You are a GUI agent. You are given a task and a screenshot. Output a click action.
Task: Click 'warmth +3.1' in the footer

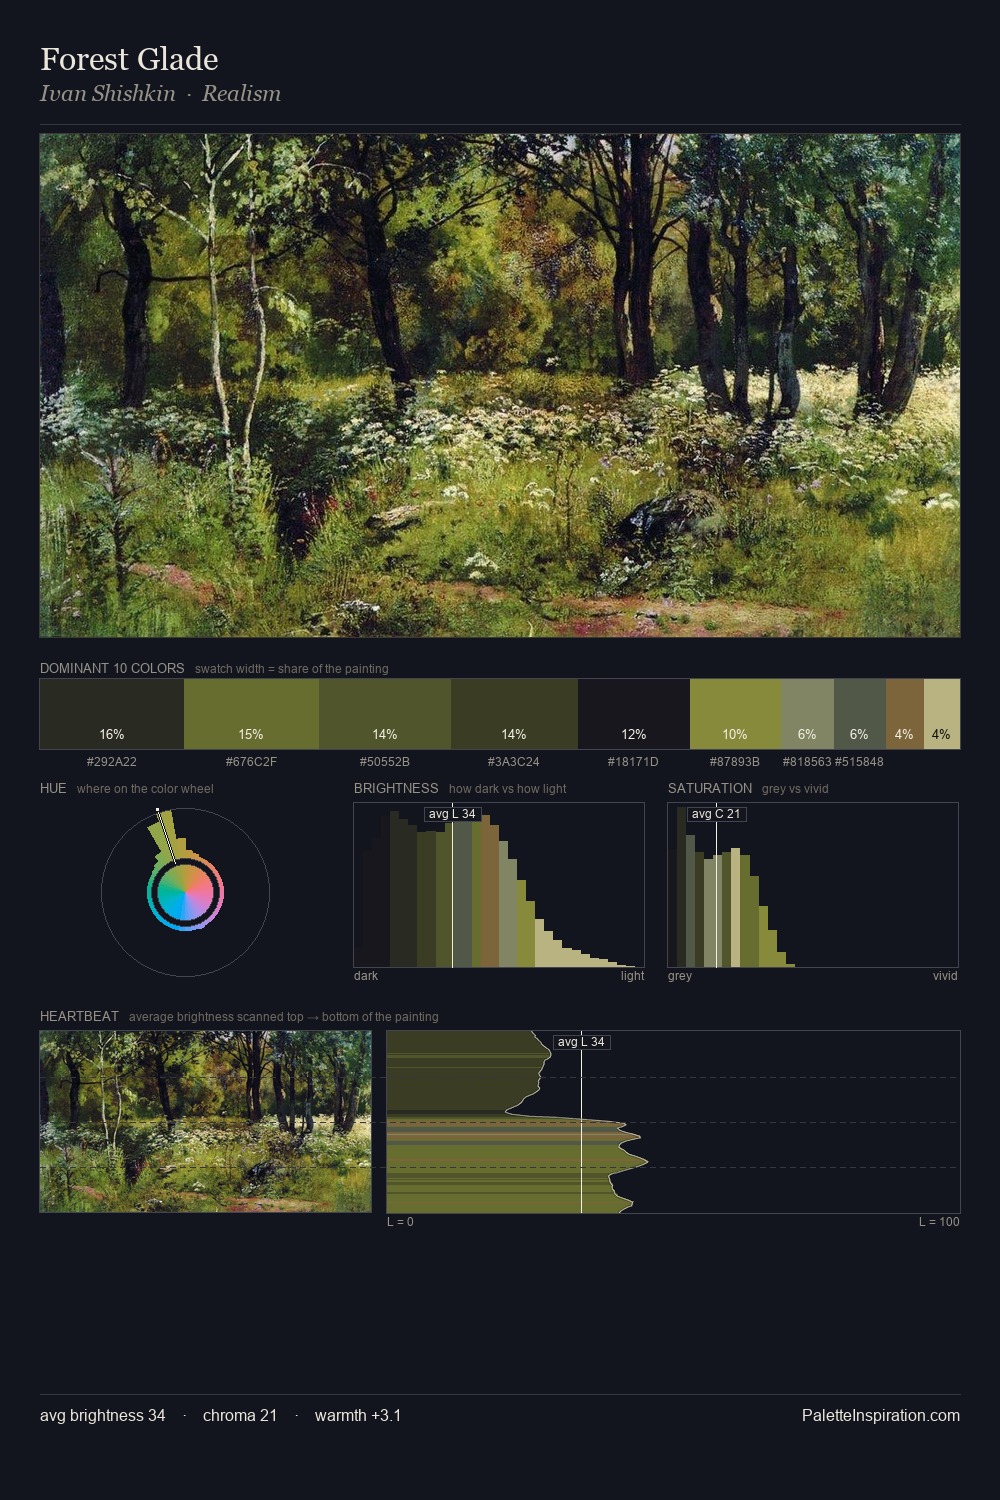coord(358,1416)
